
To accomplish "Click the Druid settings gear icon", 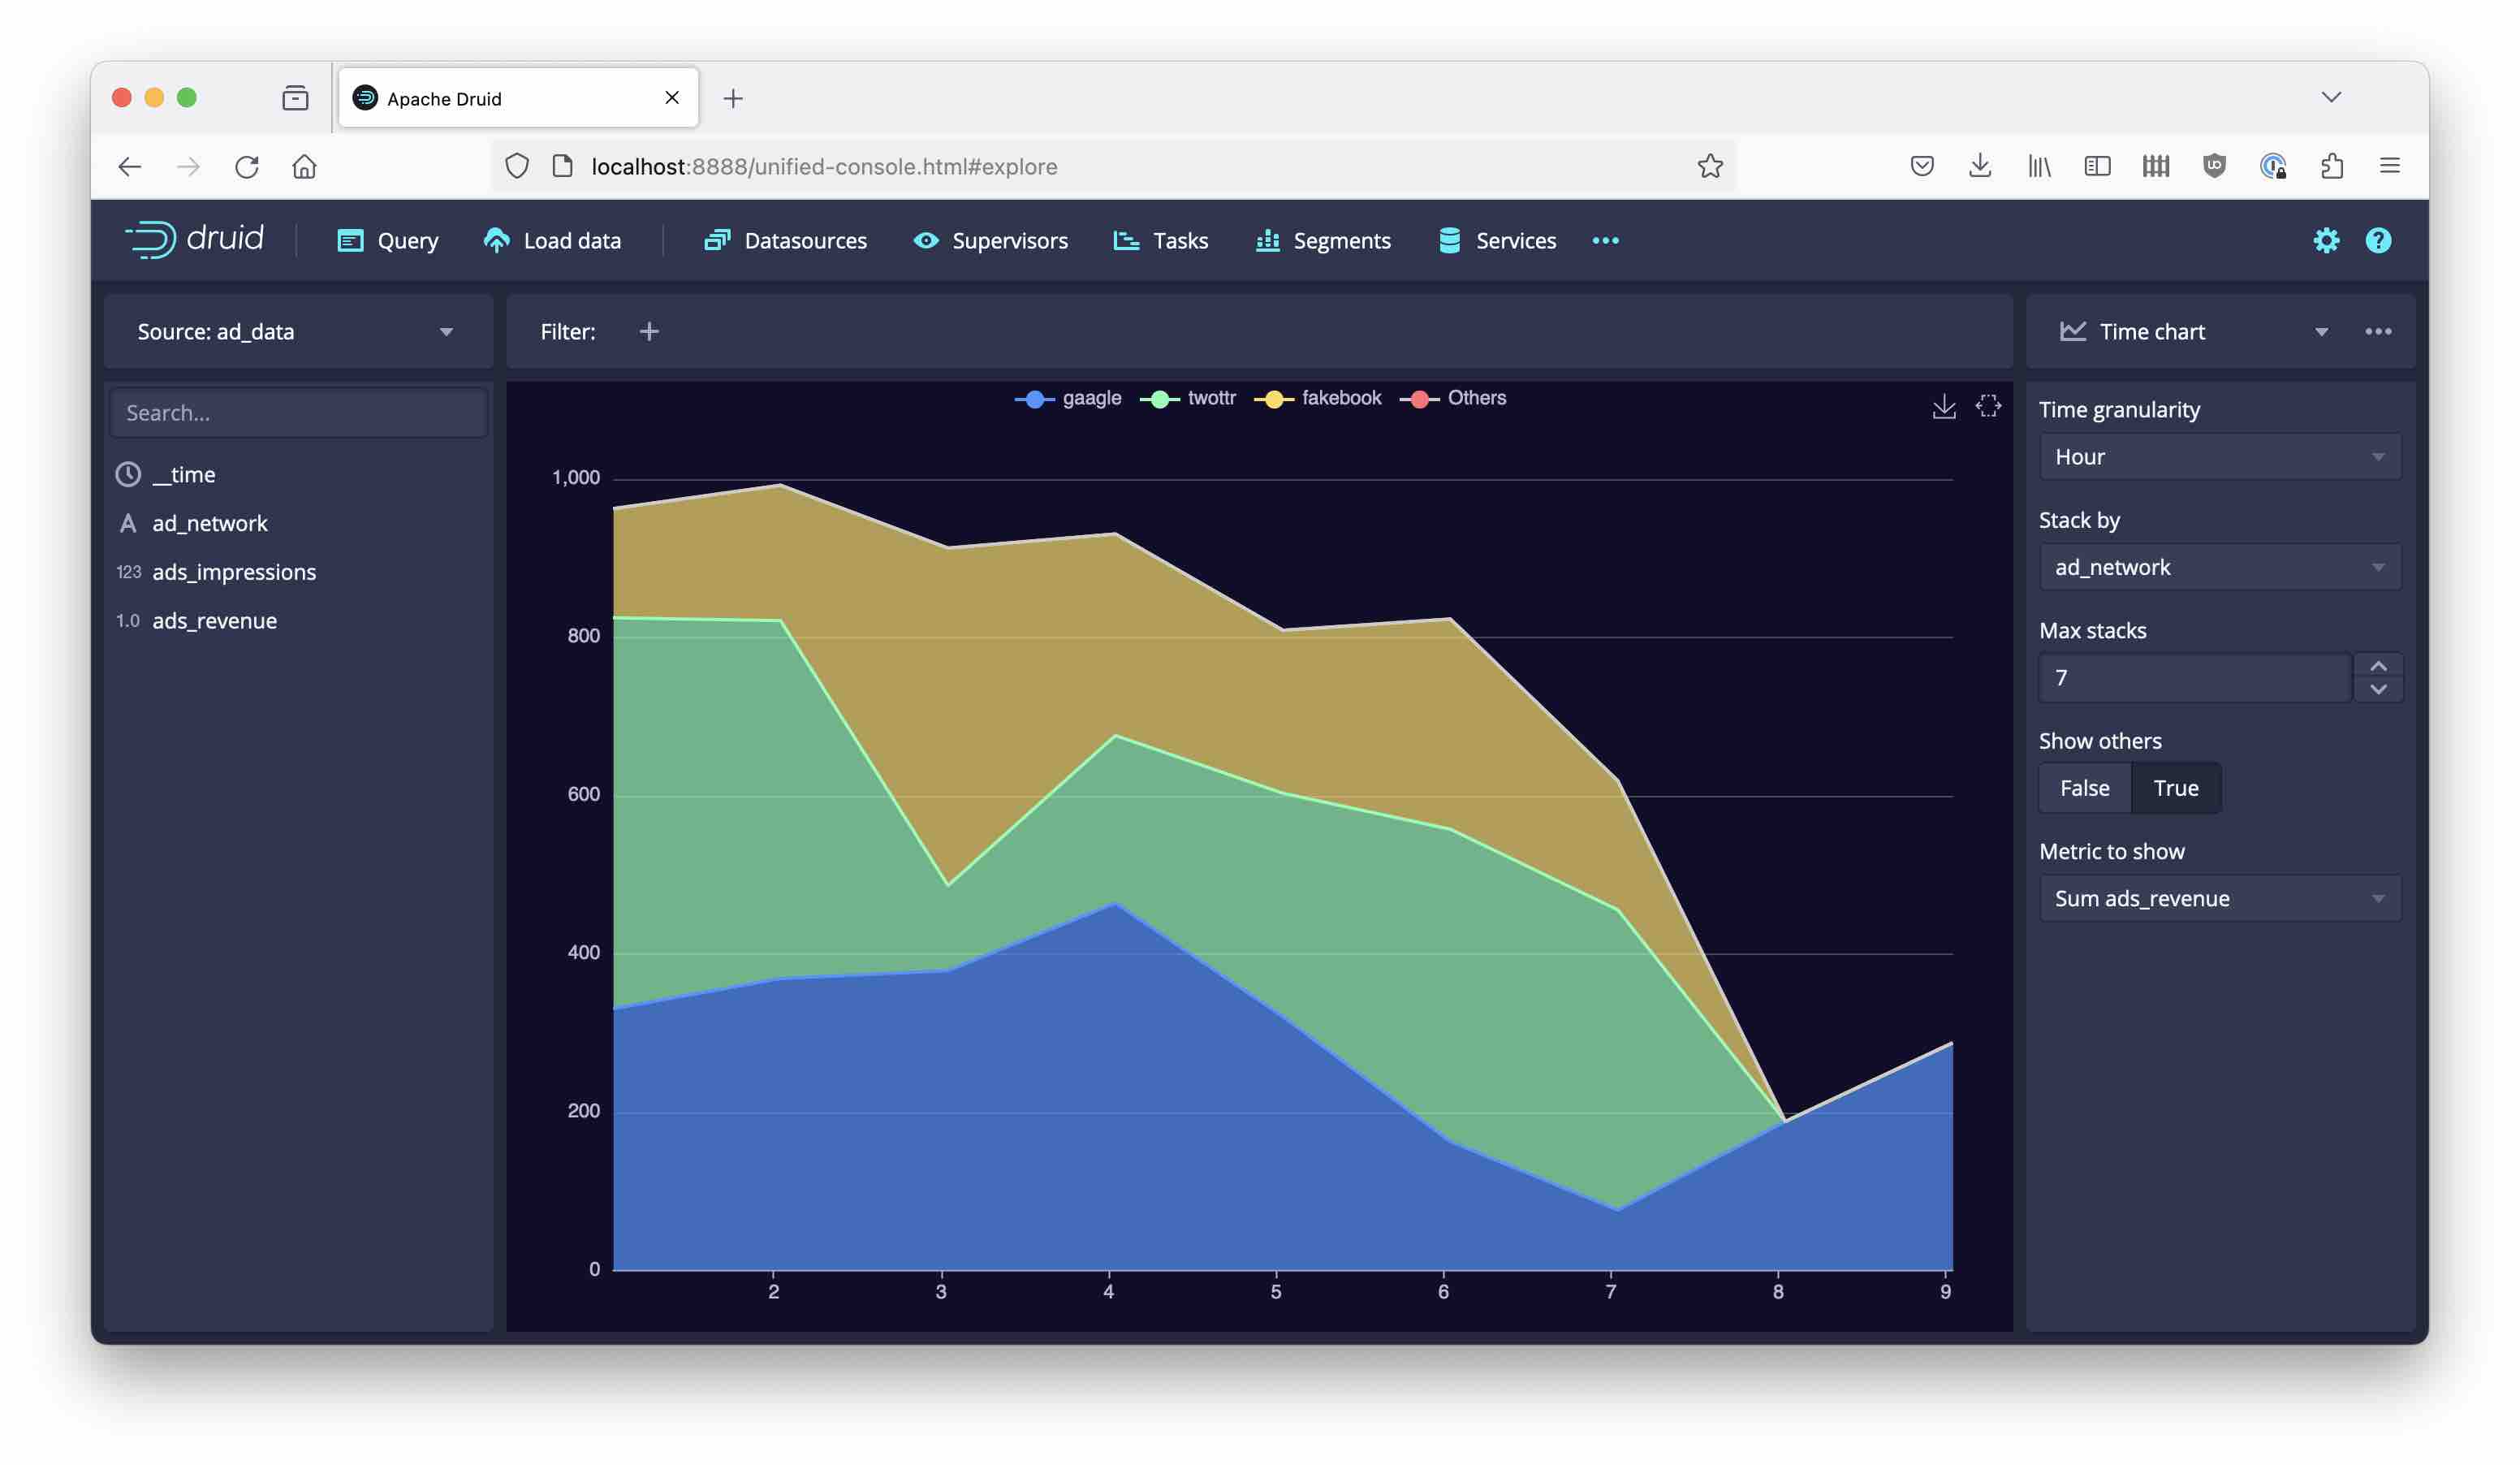I will click(2325, 240).
